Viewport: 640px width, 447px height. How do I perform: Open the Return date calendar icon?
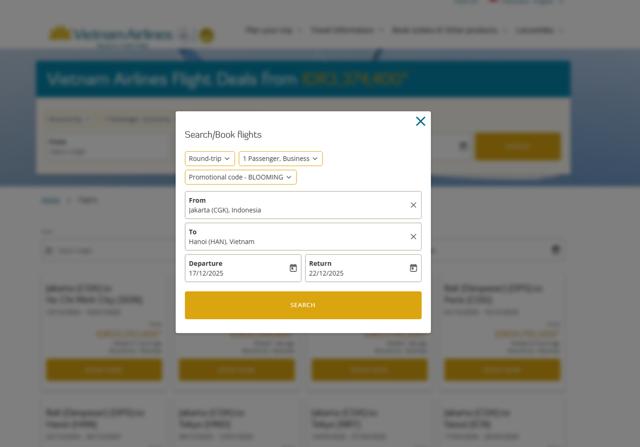click(413, 268)
